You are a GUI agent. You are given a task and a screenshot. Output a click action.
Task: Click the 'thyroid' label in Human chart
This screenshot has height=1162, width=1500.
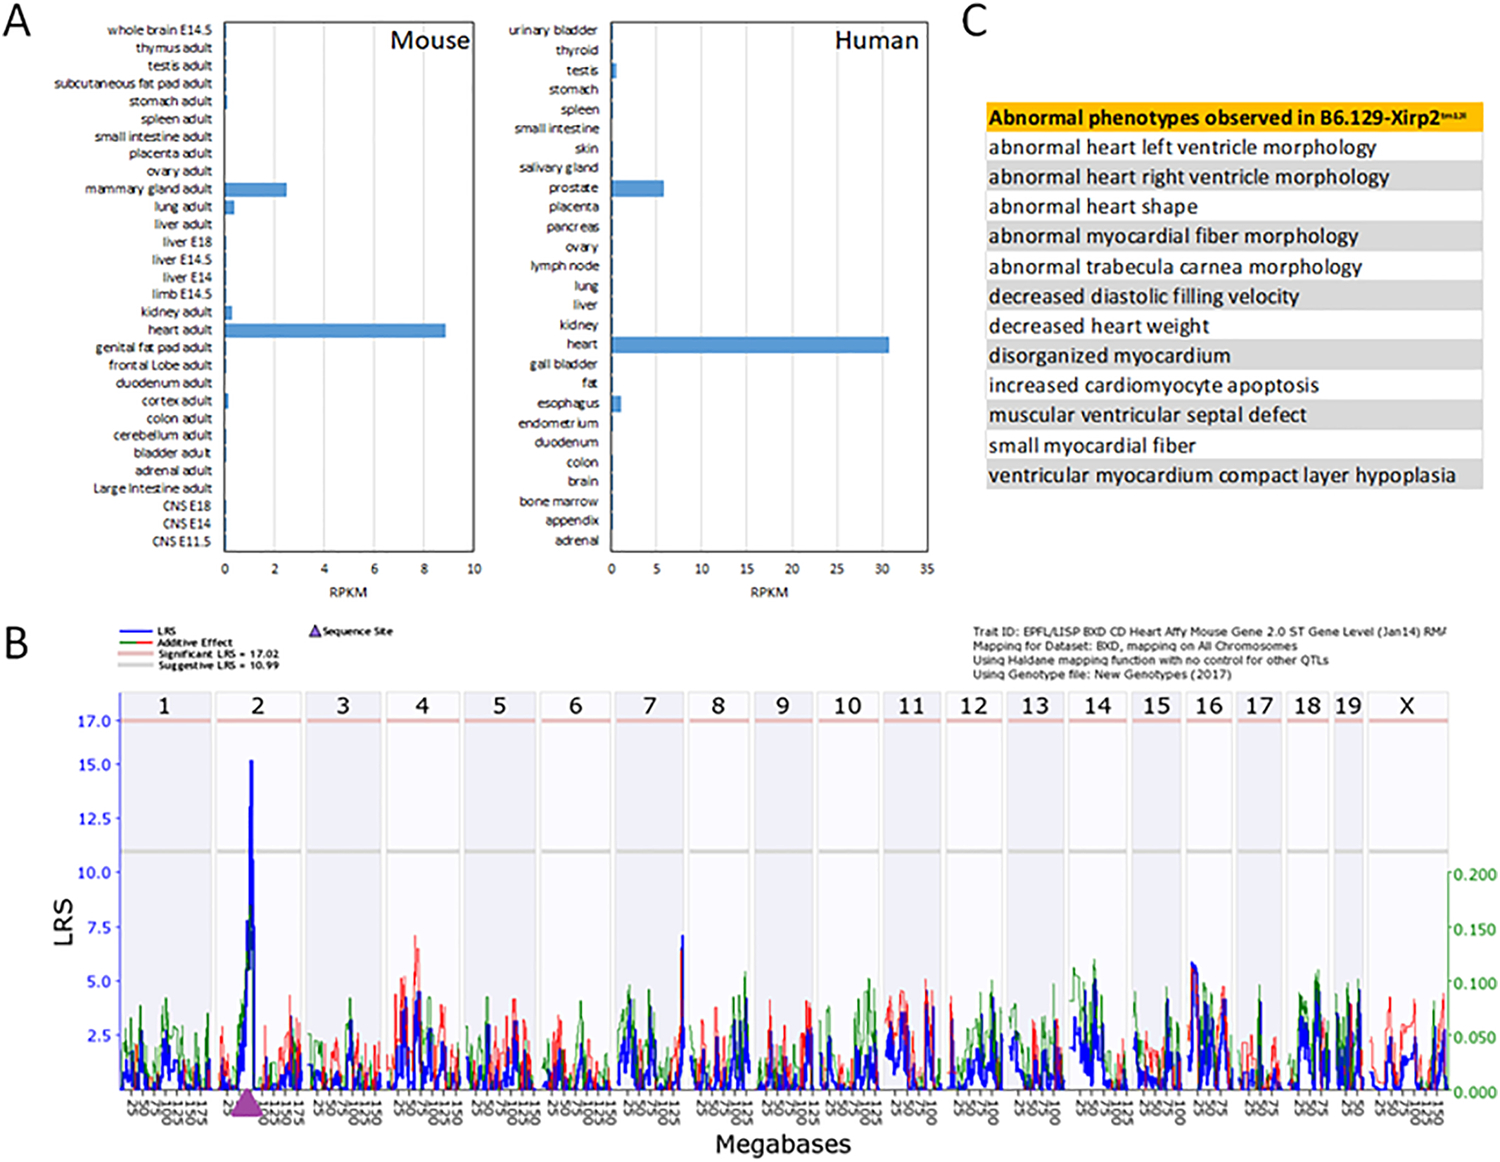pyautogui.click(x=577, y=50)
